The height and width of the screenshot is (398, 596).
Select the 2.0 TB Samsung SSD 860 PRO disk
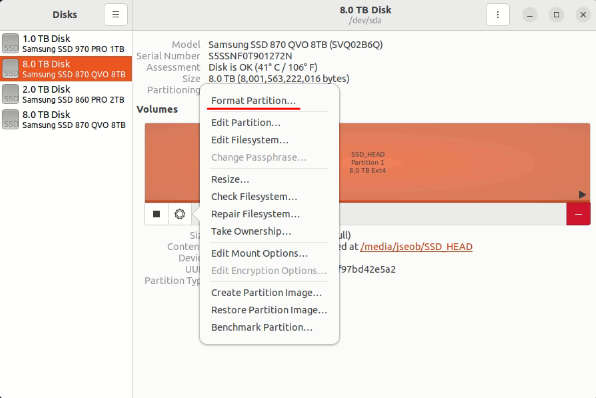point(66,94)
